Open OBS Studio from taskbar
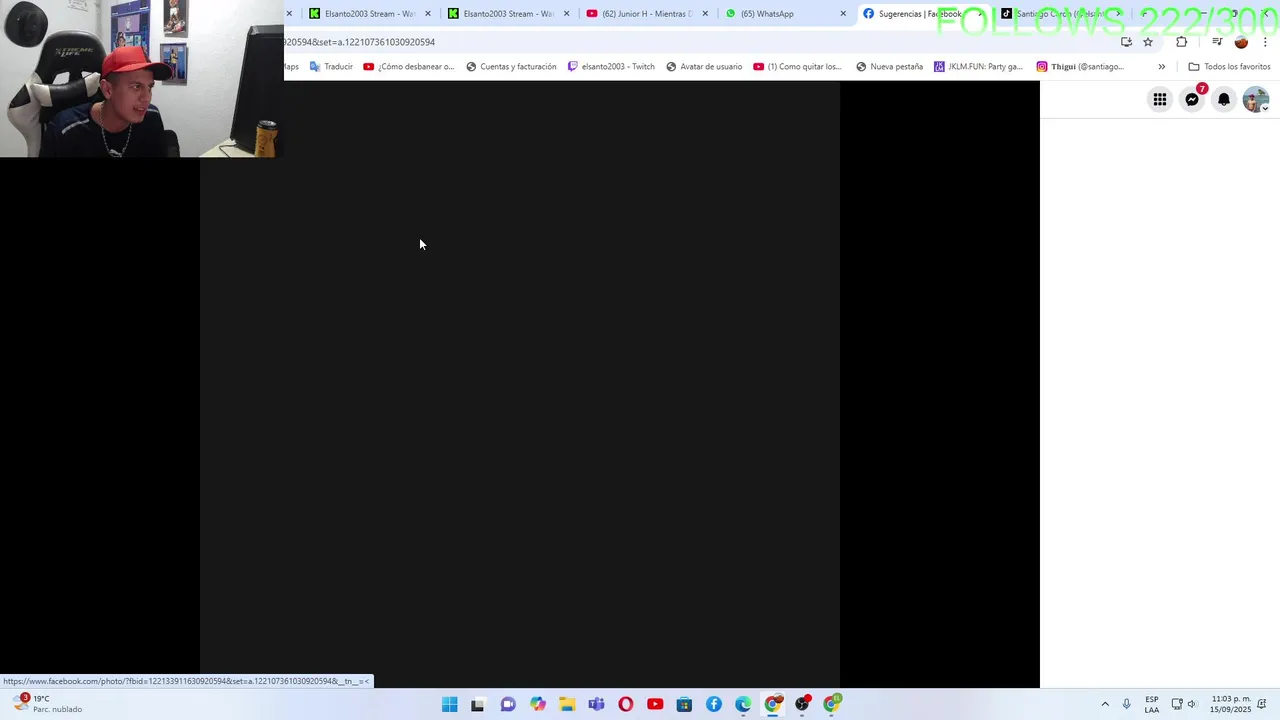The image size is (1280, 720). click(x=802, y=704)
